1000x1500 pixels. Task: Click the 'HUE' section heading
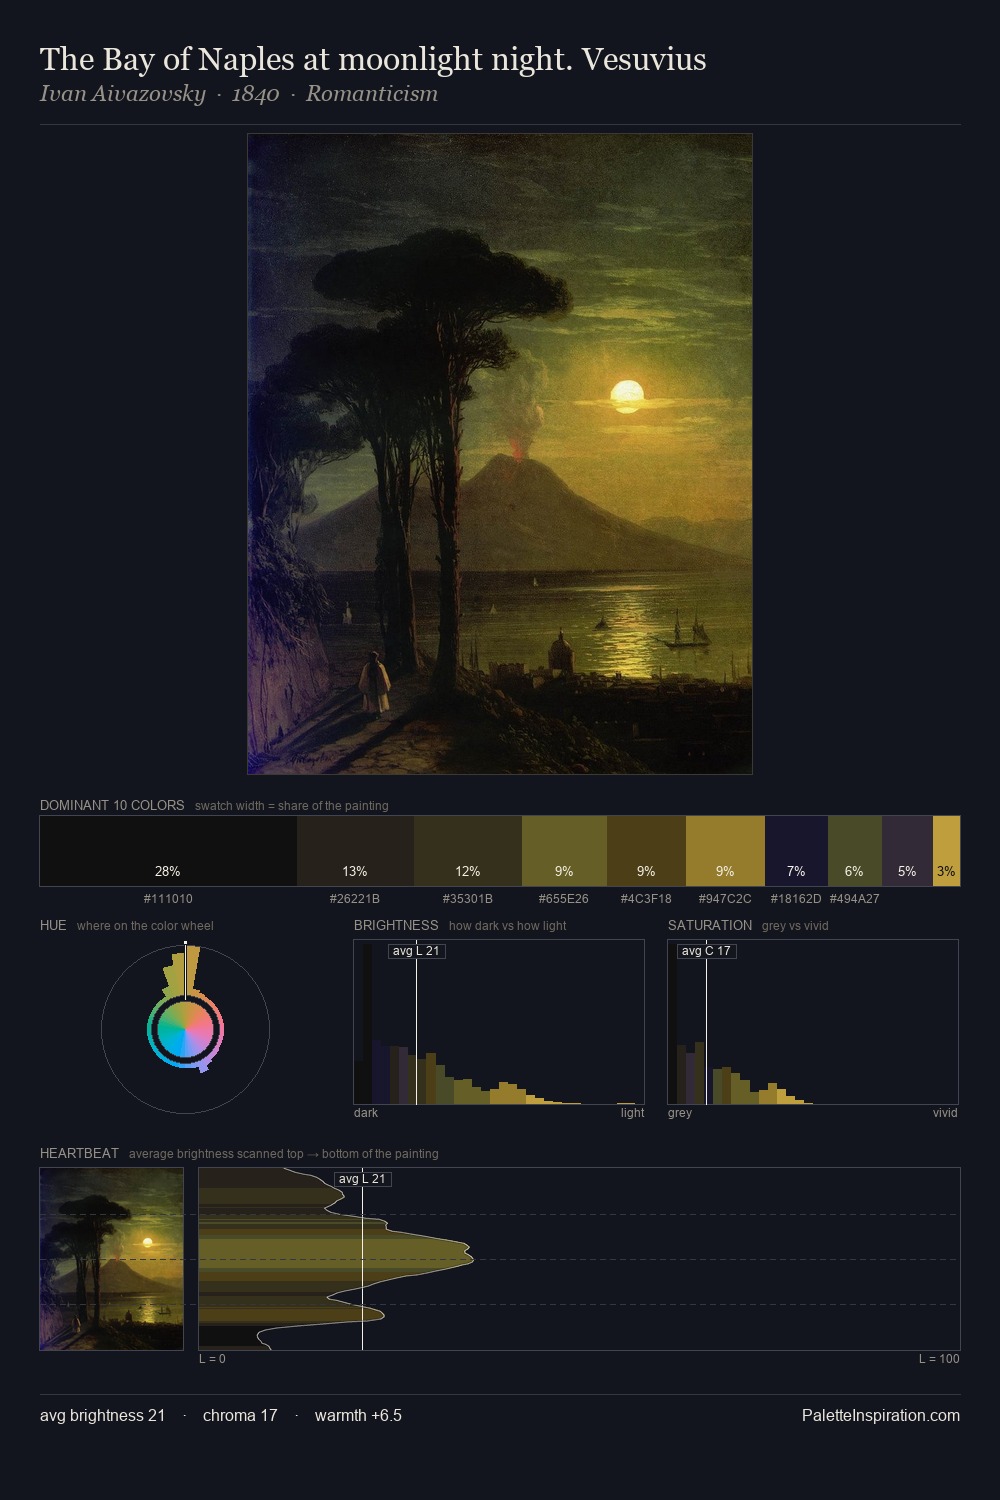pos(53,925)
